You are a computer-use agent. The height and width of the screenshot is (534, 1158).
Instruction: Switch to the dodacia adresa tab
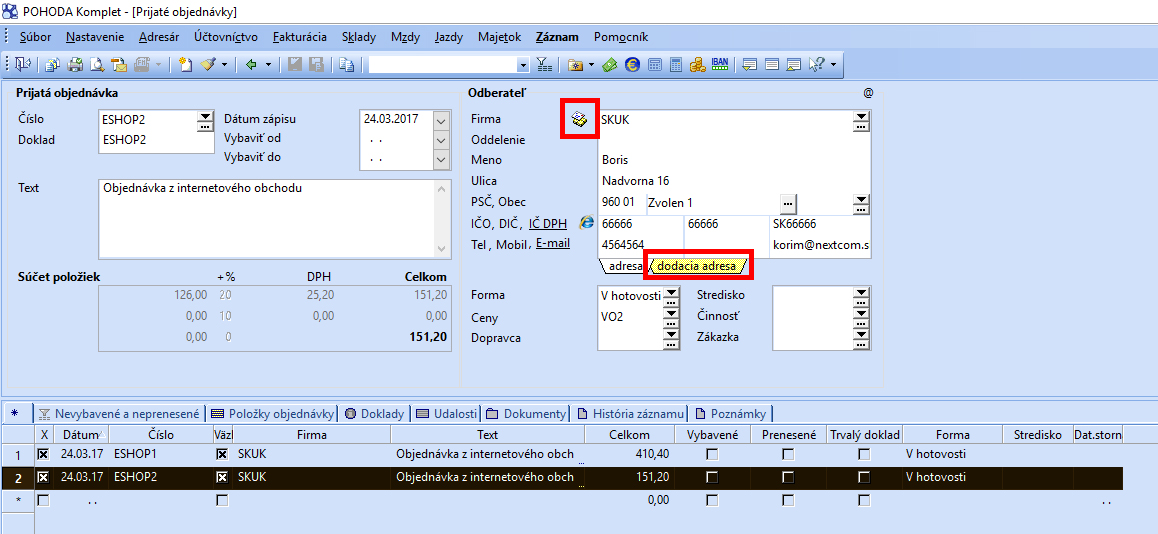(697, 266)
